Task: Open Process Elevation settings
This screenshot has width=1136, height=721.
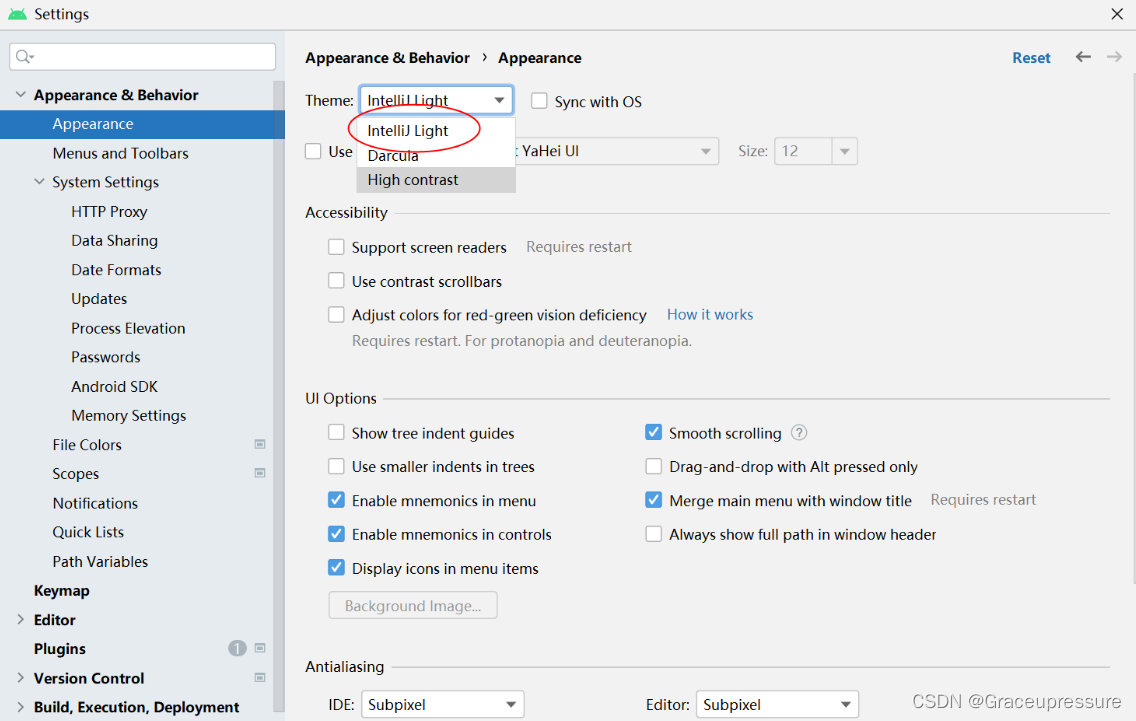Action: (x=128, y=328)
